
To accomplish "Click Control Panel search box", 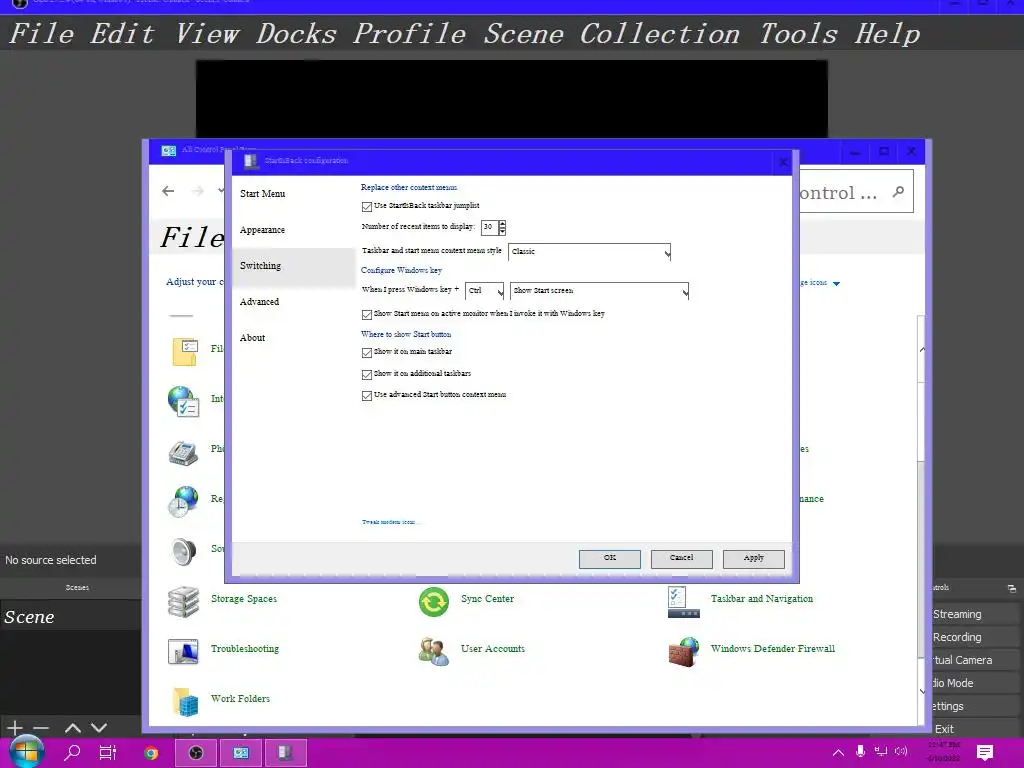I will (x=856, y=192).
